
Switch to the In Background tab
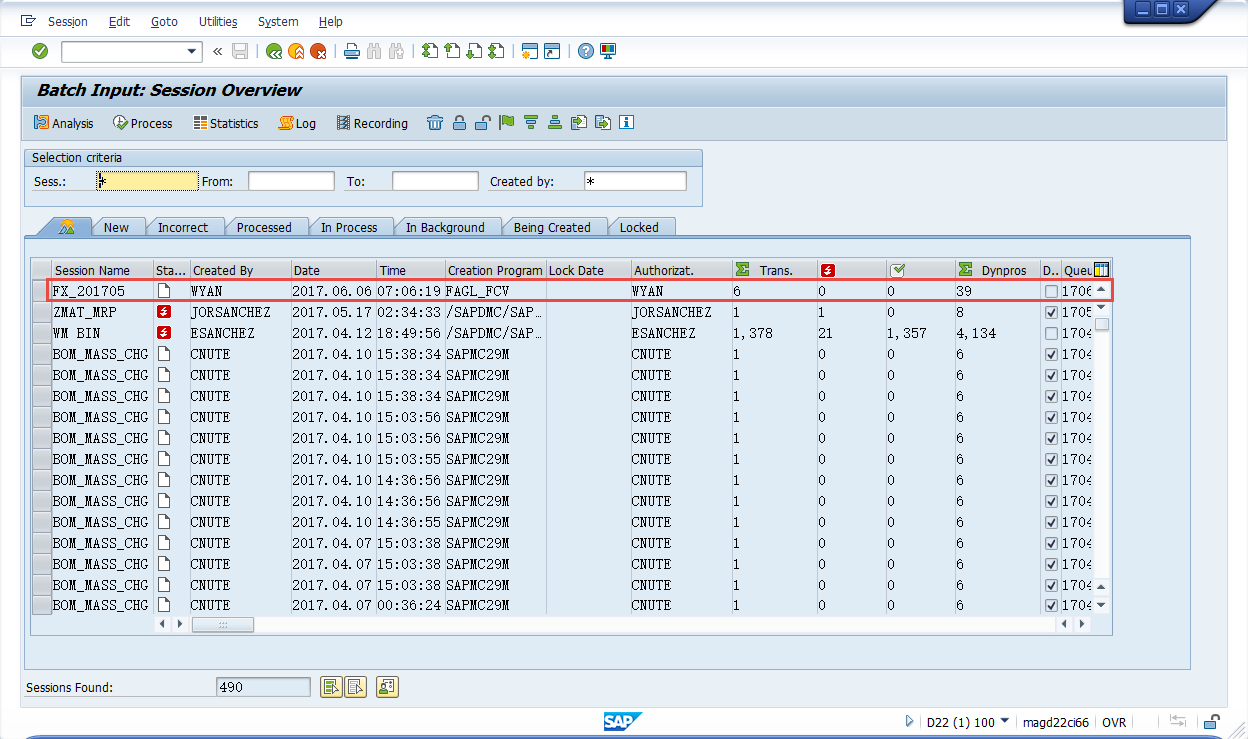[x=445, y=227]
